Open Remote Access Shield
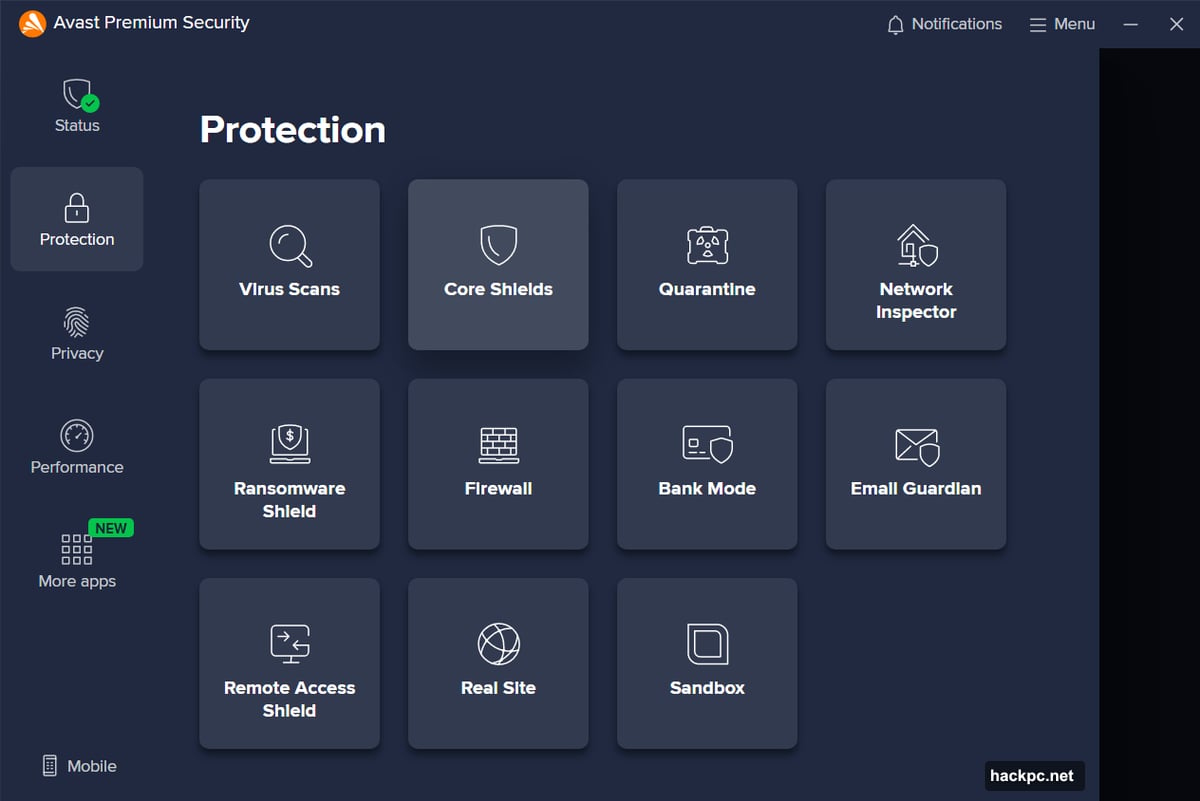Screen dimensions: 1200x801 289,663
